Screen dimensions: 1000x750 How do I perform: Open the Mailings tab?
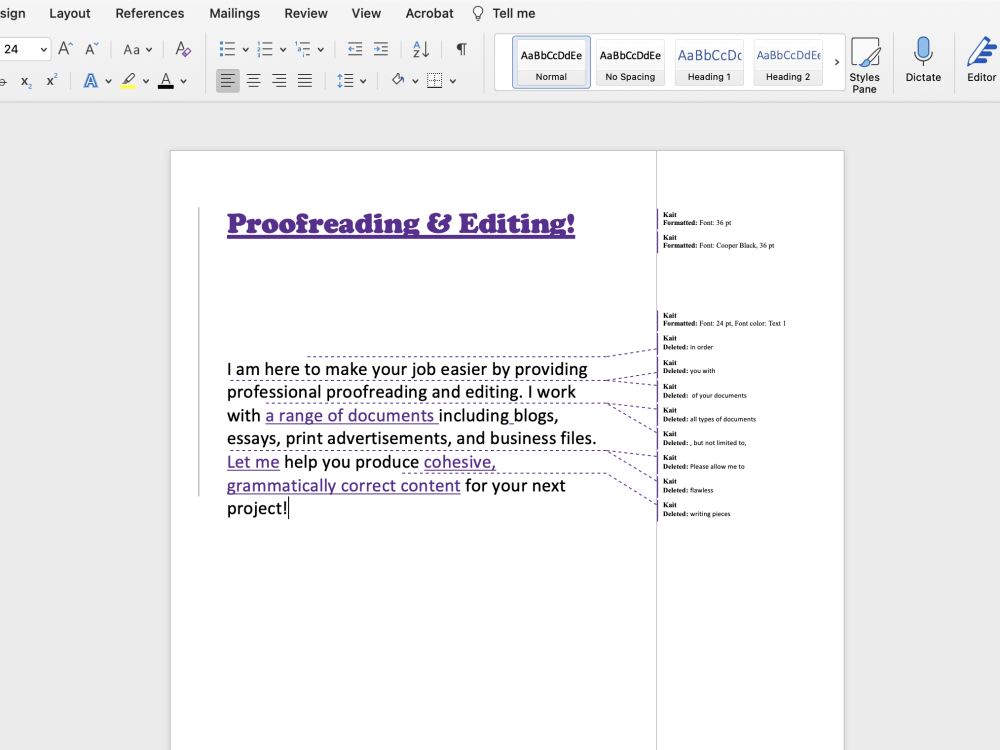pyautogui.click(x=235, y=13)
